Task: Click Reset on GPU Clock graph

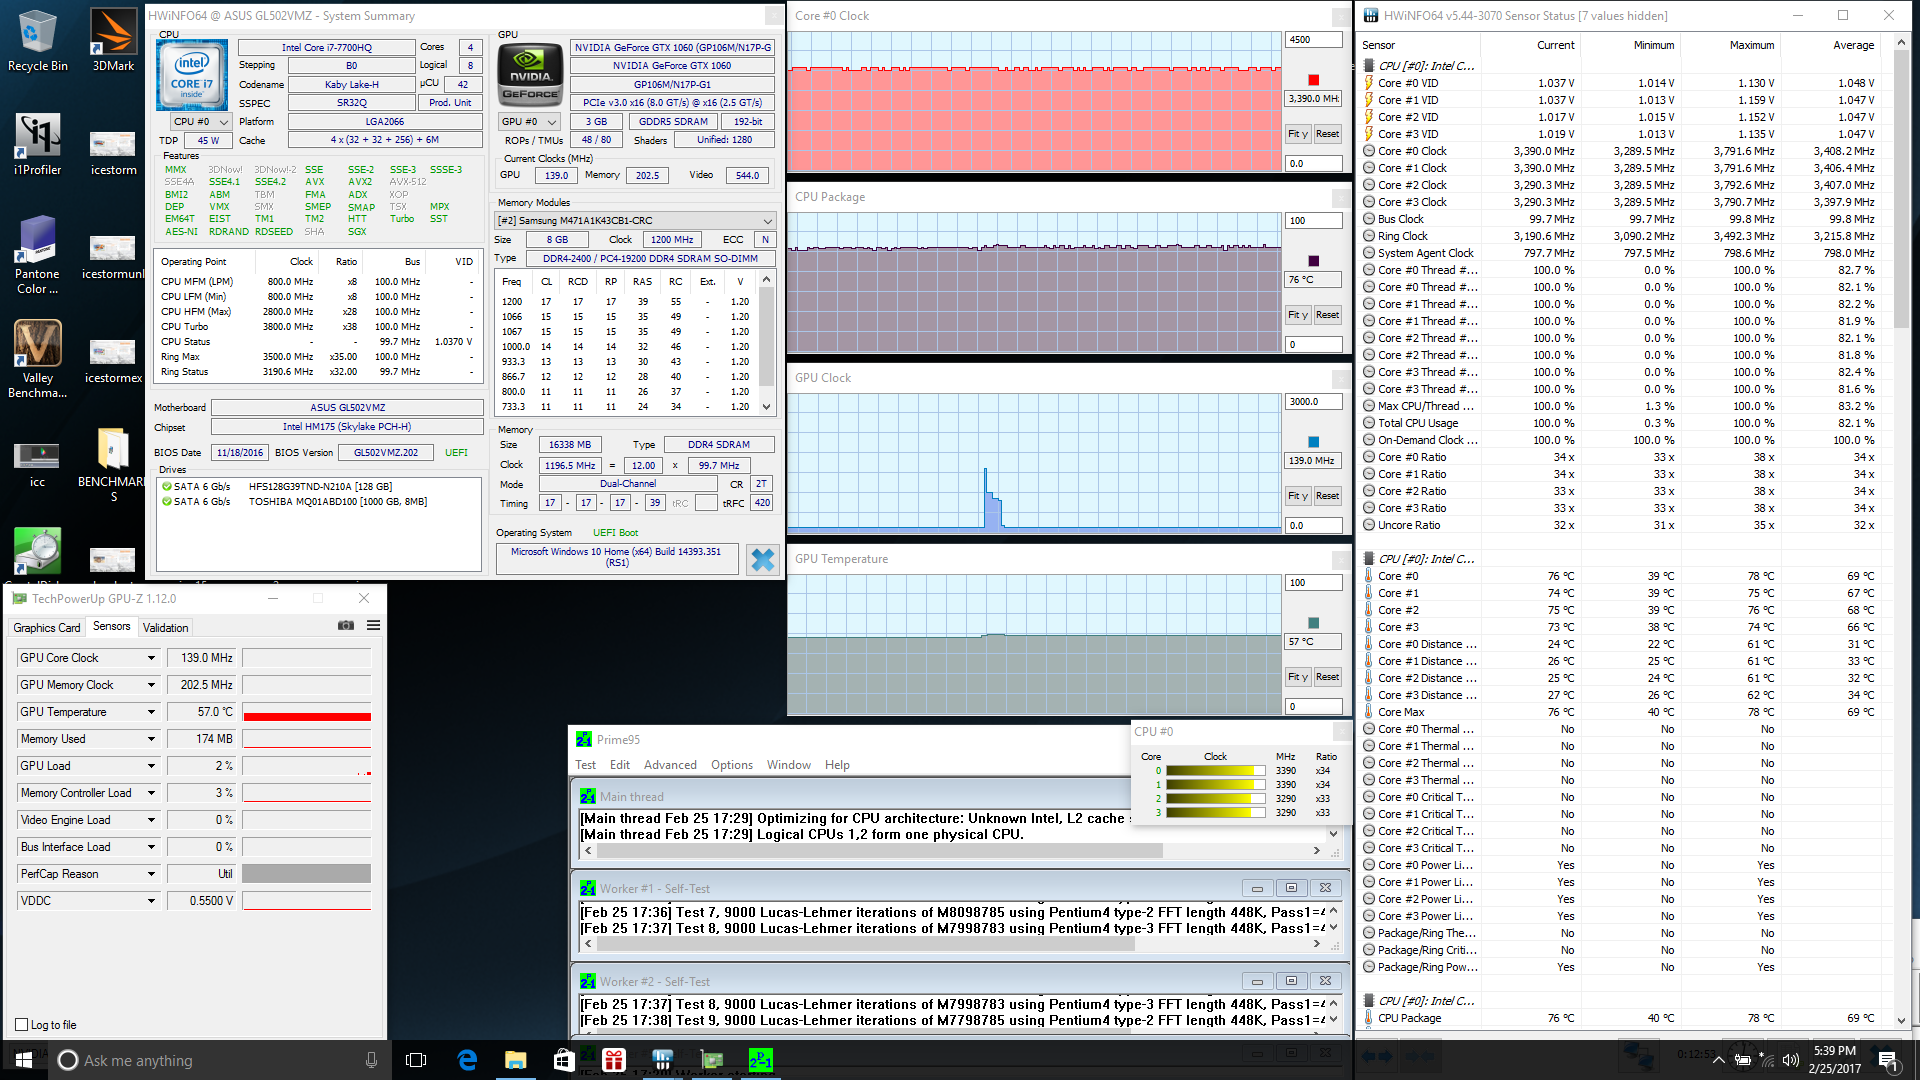Action: 1327,496
